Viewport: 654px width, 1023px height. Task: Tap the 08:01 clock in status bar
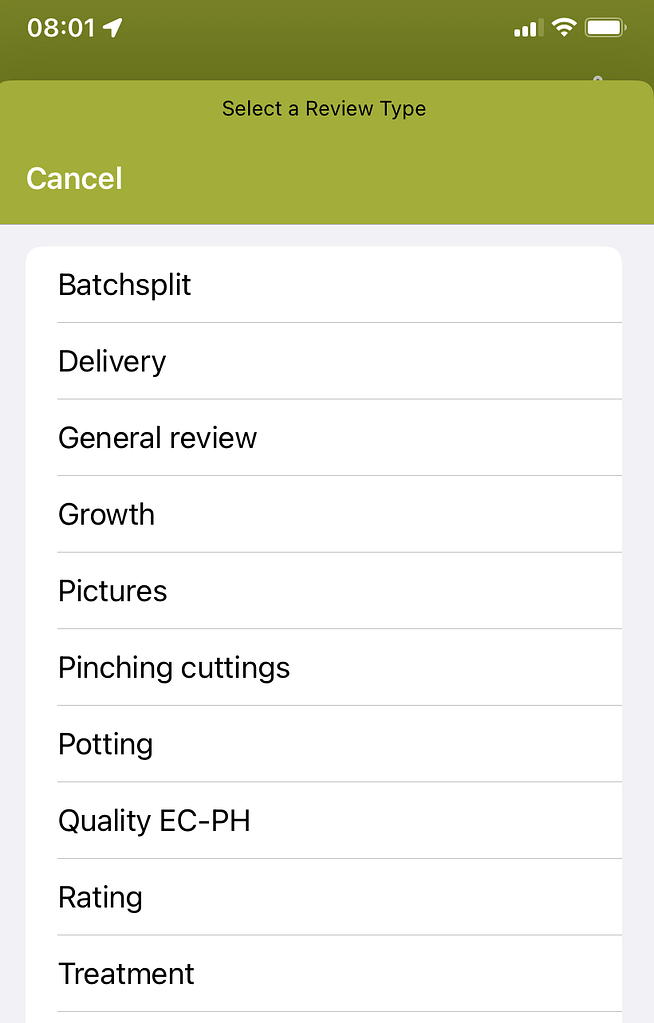point(60,28)
